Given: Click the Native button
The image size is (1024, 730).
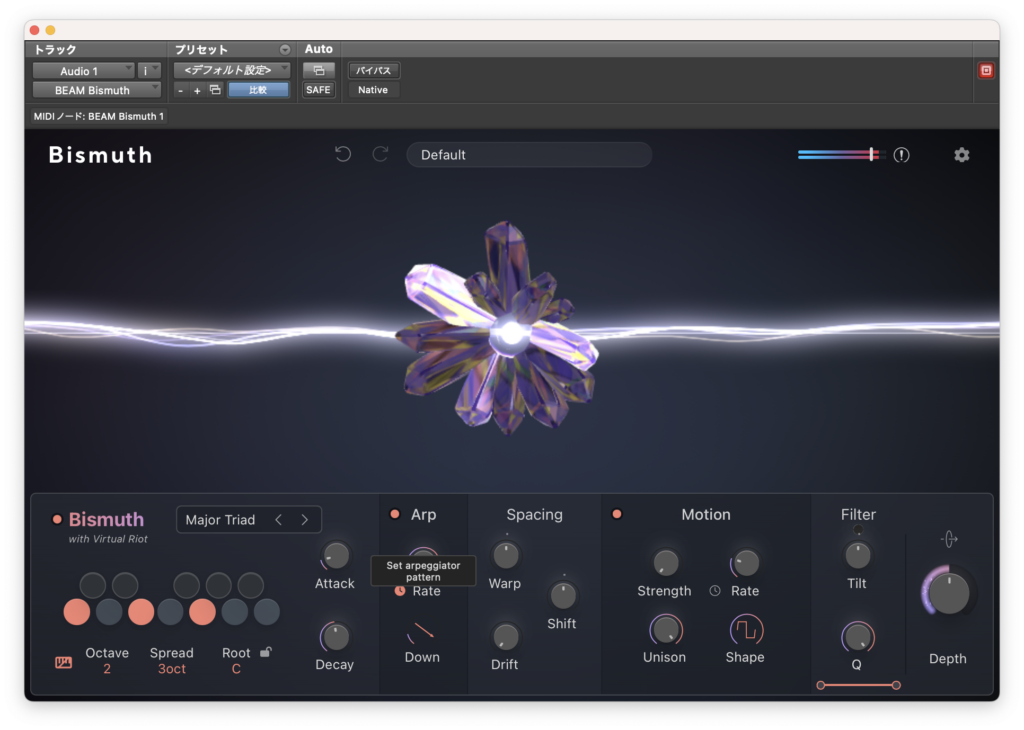Looking at the screenshot, I should [x=374, y=90].
